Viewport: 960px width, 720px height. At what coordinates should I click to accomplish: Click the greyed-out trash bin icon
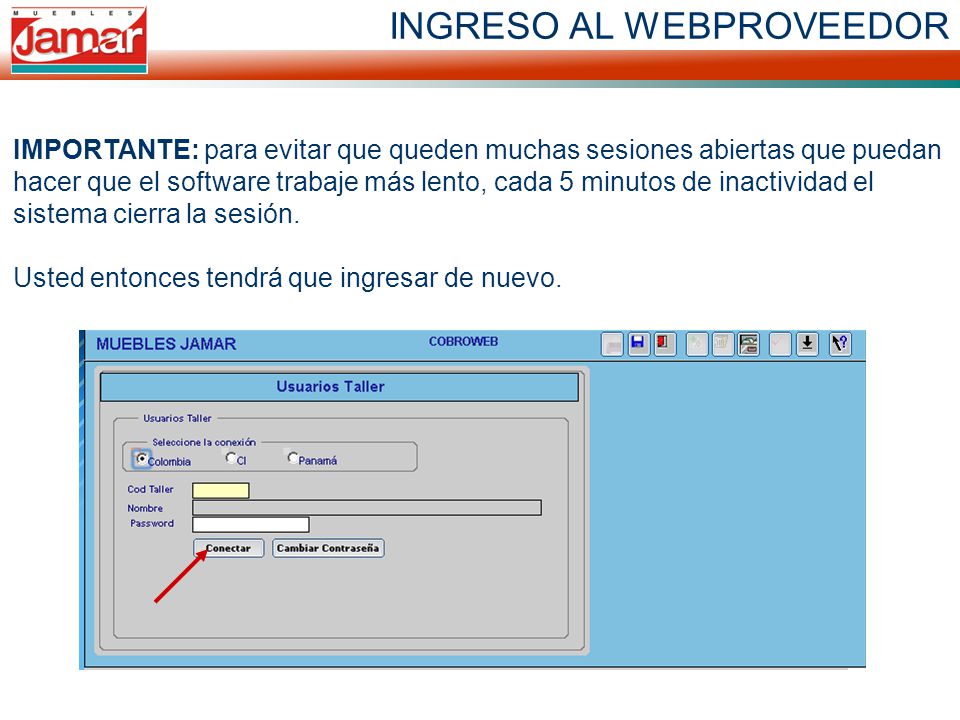click(722, 343)
